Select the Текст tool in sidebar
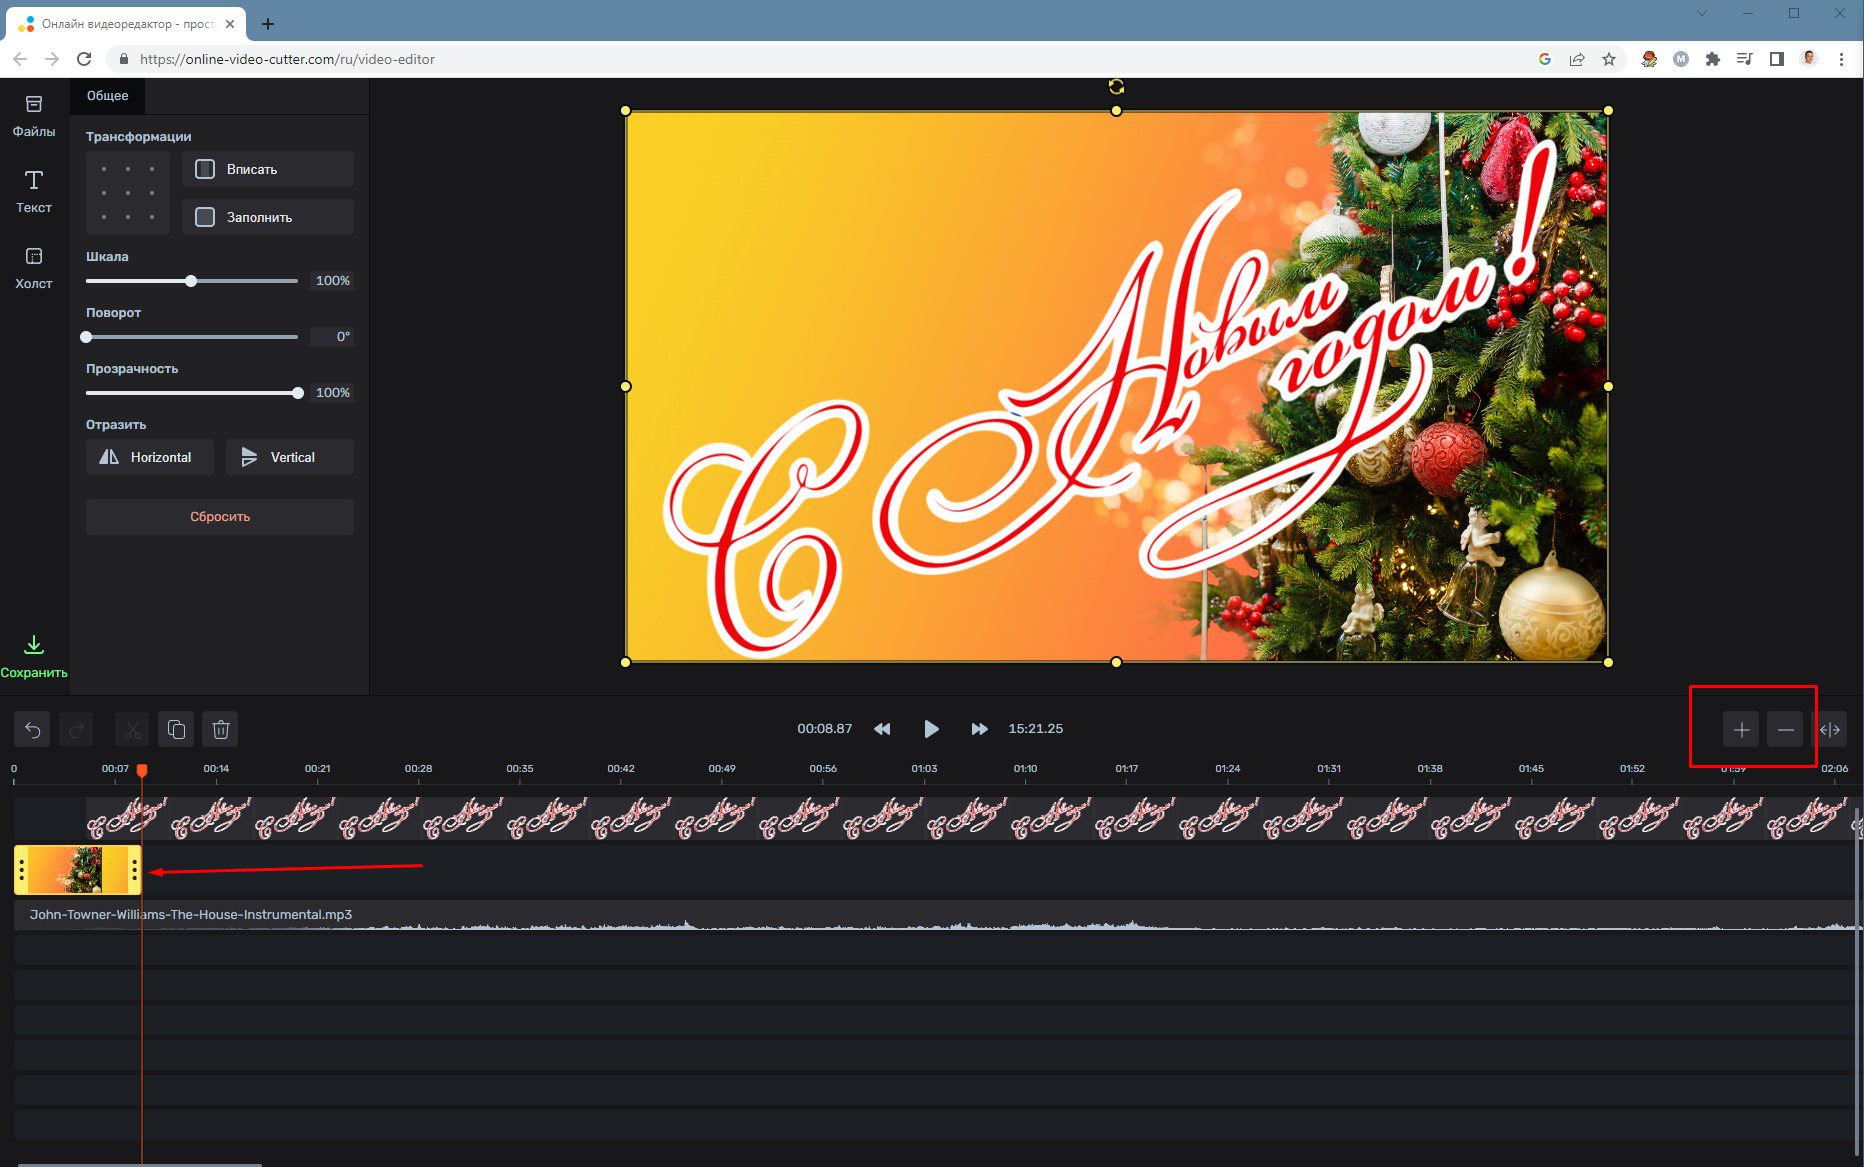The width and height of the screenshot is (1864, 1167). (33, 191)
